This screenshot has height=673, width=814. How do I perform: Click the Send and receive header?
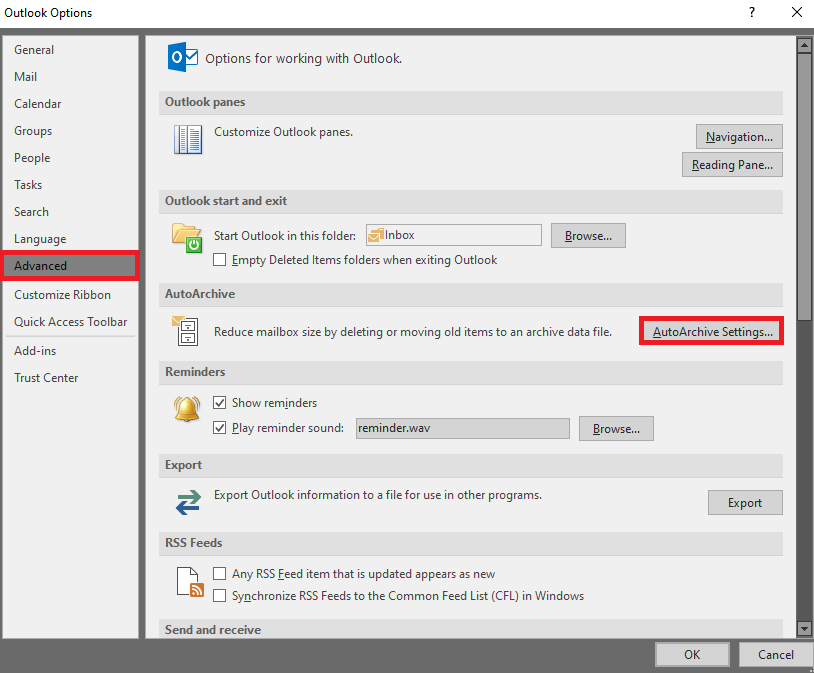471,629
